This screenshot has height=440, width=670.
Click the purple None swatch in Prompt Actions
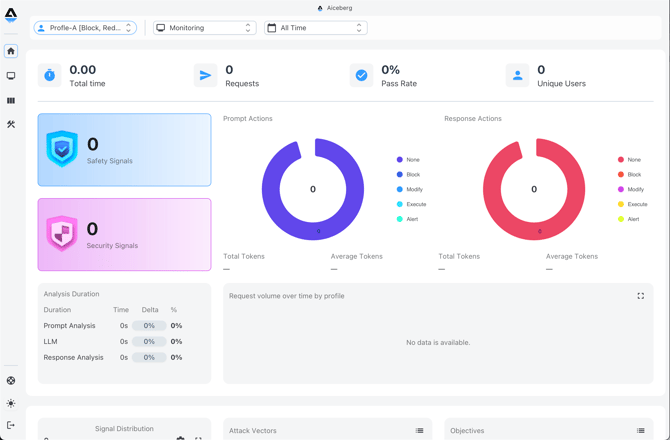click(400, 160)
